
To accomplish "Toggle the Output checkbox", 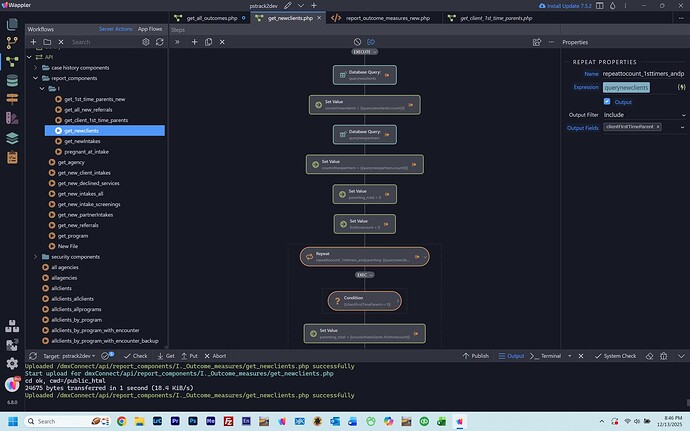I will pyautogui.click(x=608, y=101).
